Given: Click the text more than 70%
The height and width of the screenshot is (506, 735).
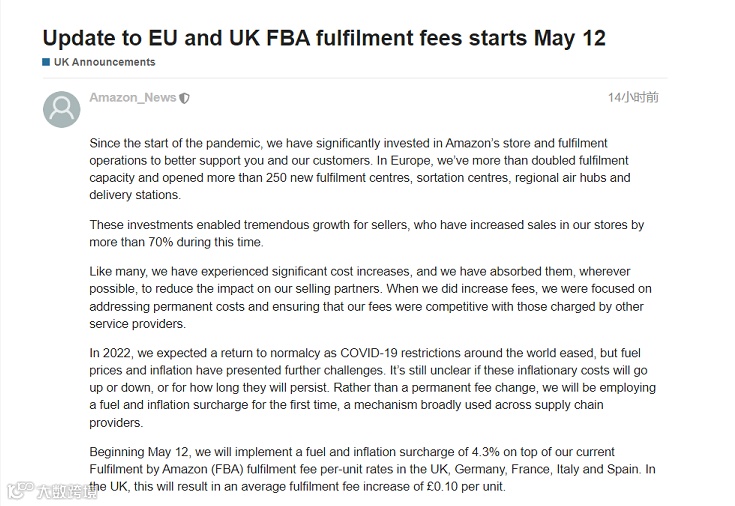Looking at the screenshot, I should coord(125,242).
